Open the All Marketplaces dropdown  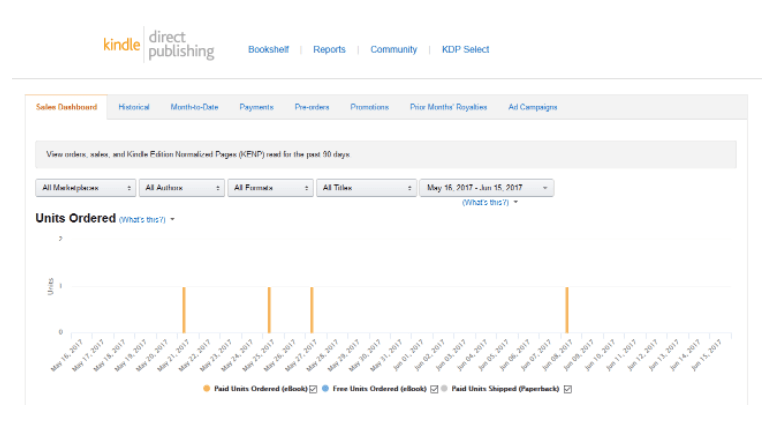[86, 188]
